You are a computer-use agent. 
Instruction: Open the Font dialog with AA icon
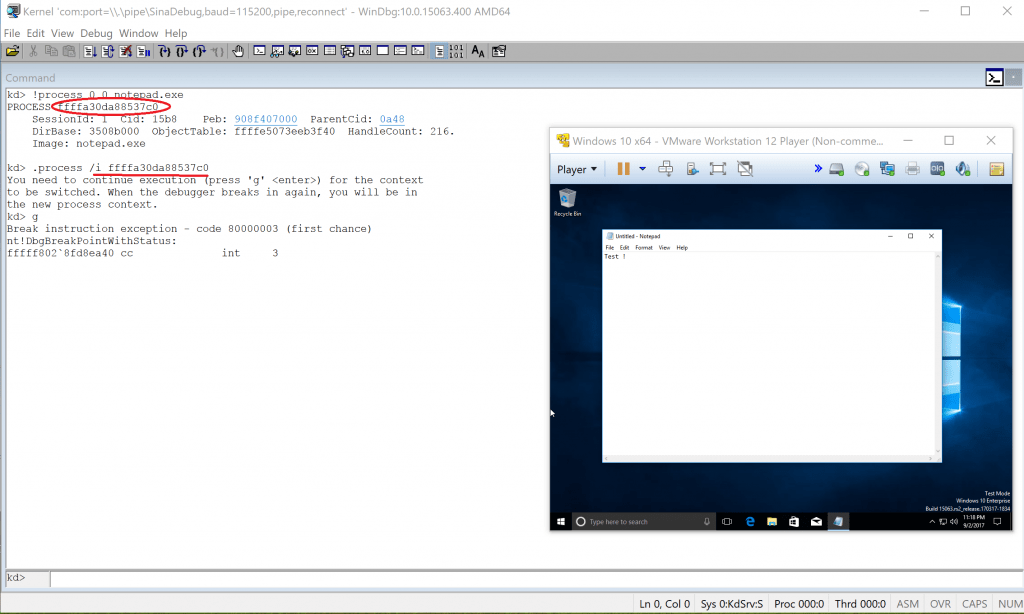pyautogui.click(x=478, y=51)
